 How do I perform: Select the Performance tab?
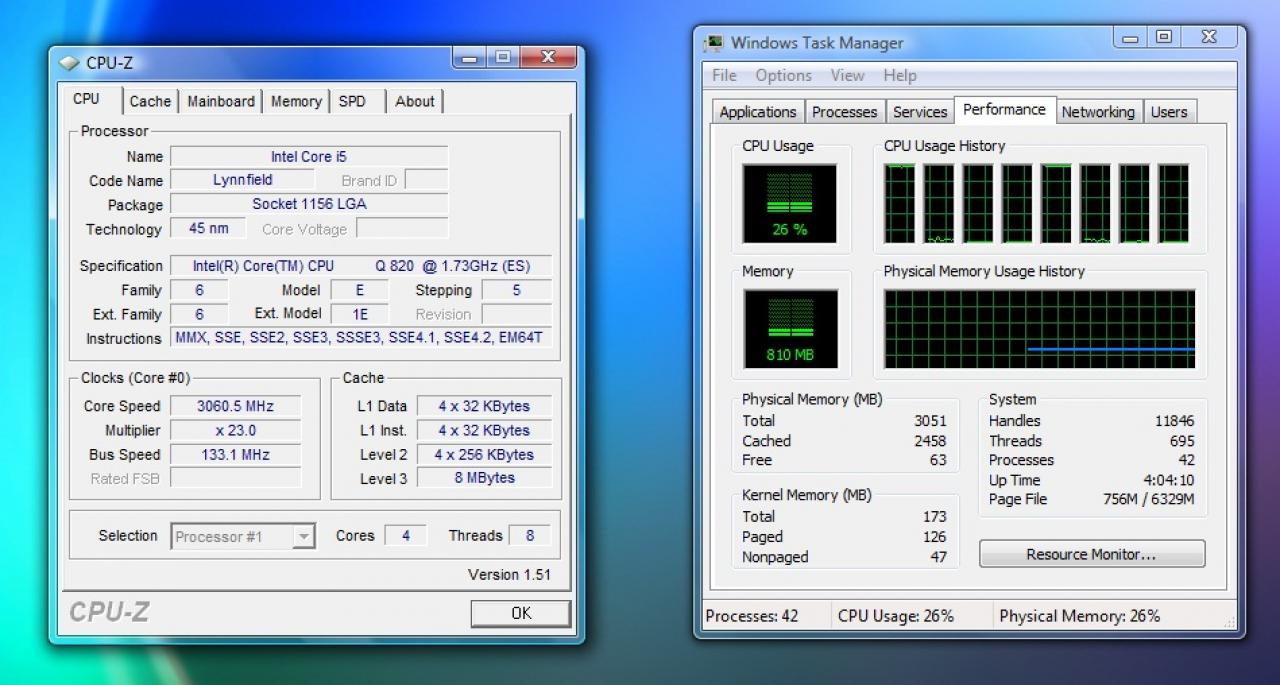[1004, 110]
